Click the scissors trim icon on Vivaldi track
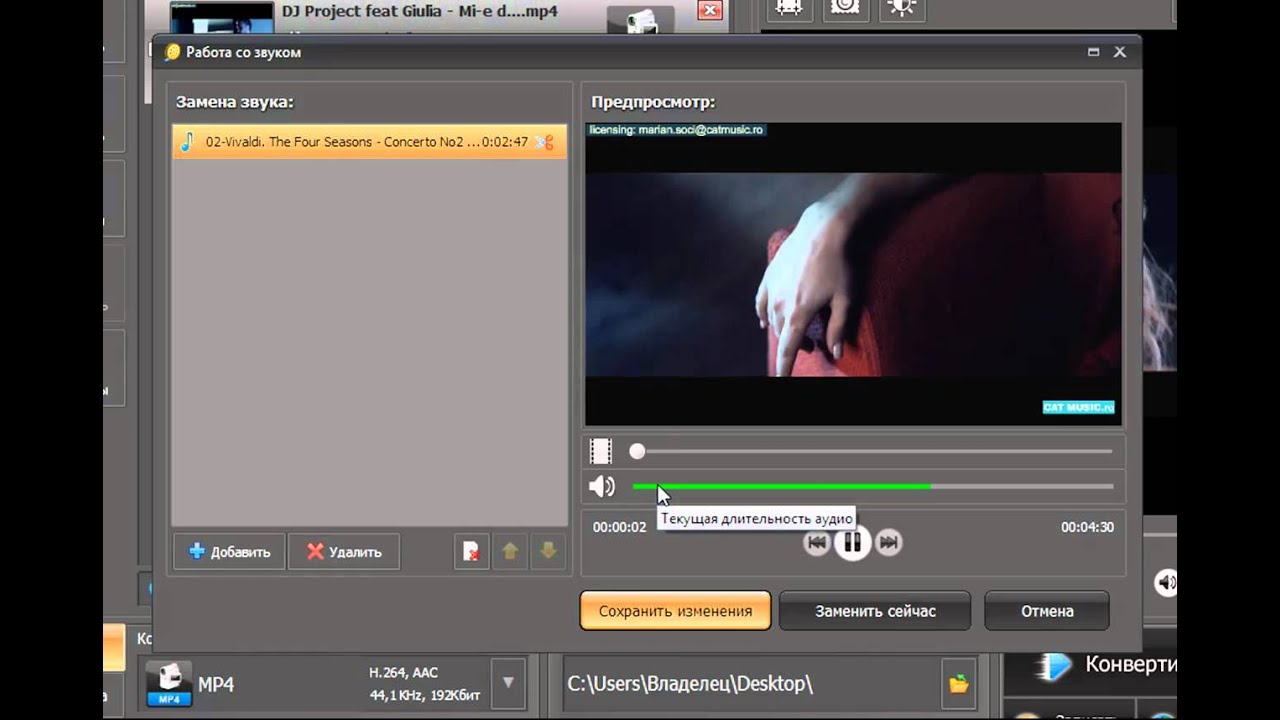This screenshot has height=720, width=1280. (544, 142)
